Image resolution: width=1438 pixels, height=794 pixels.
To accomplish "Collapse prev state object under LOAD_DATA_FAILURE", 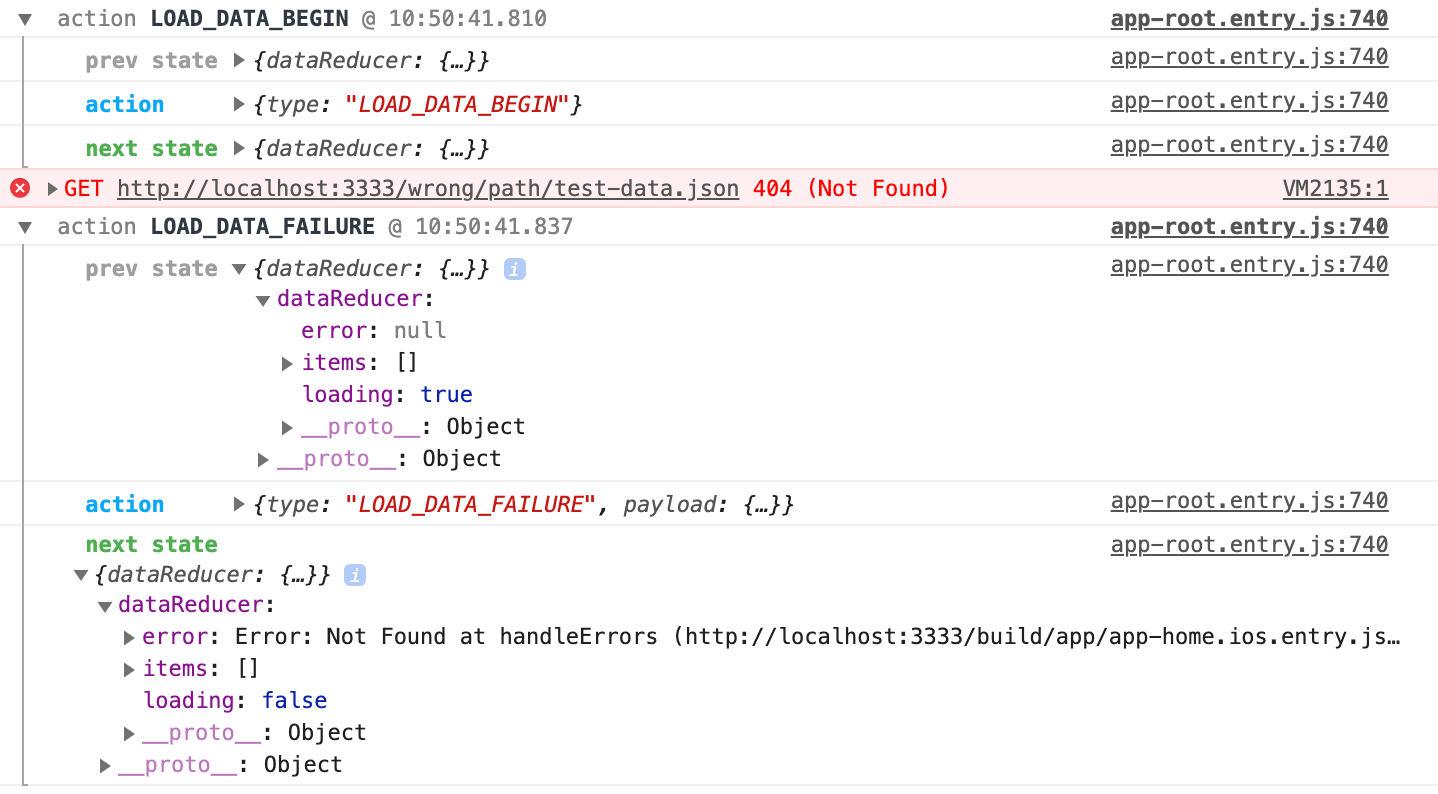I will point(239,269).
